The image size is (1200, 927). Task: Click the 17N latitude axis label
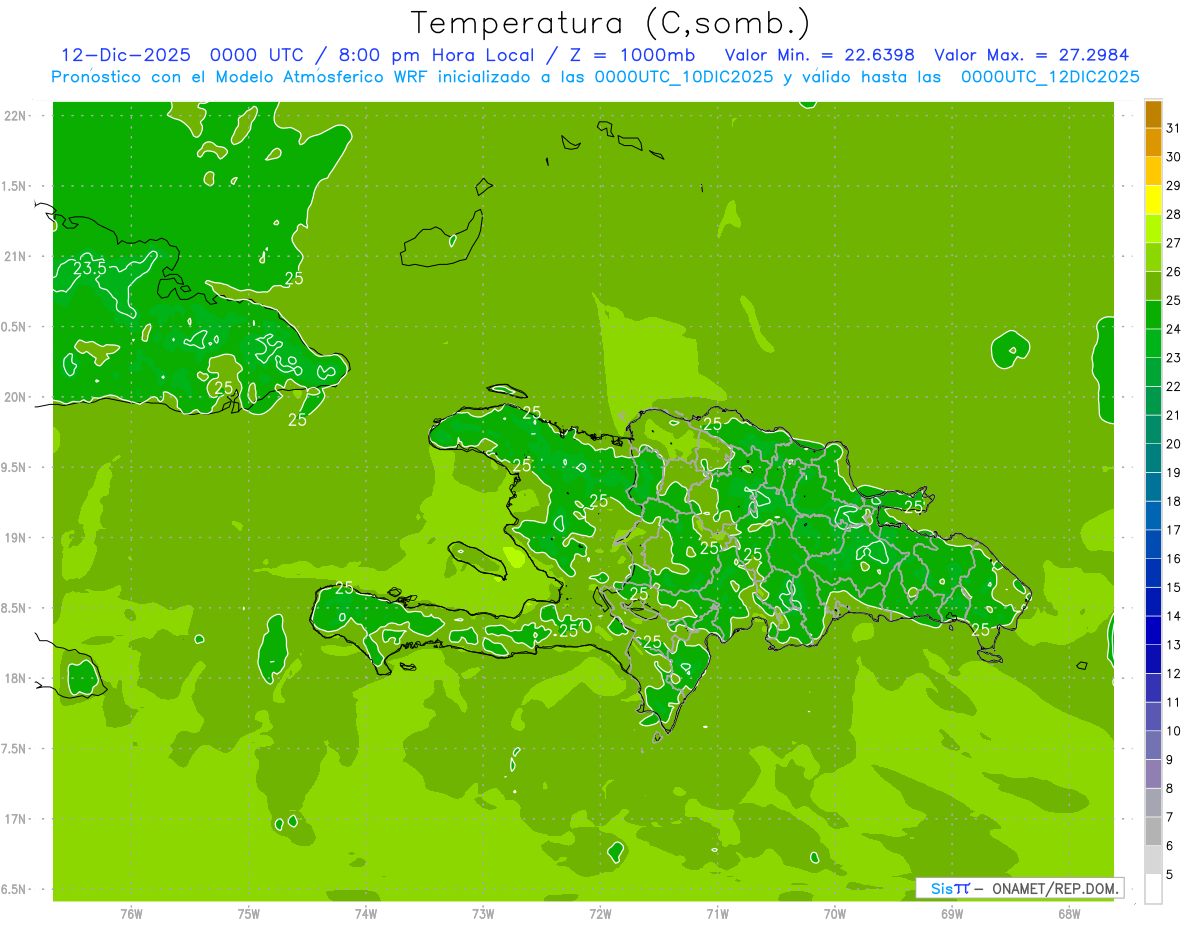(x=17, y=819)
